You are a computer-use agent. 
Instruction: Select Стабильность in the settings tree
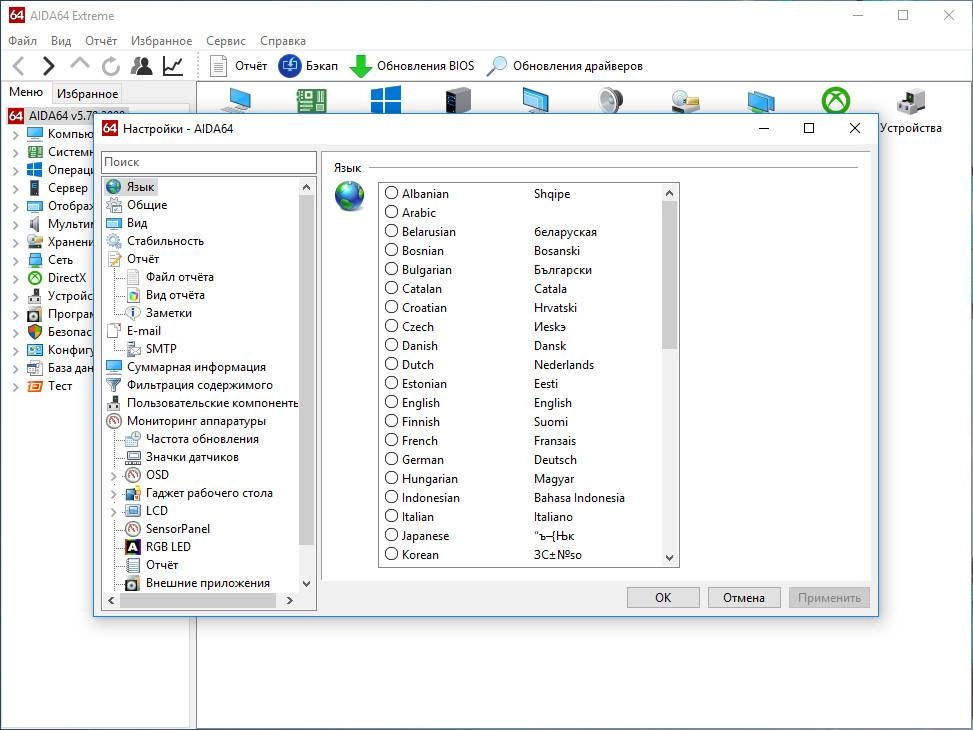tap(165, 241)
